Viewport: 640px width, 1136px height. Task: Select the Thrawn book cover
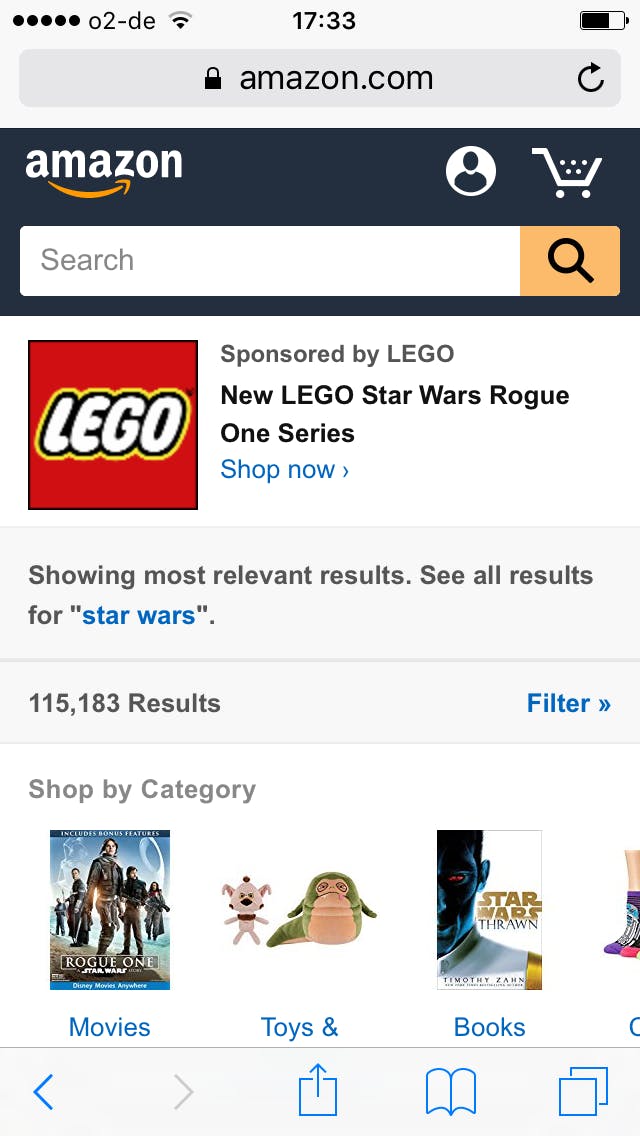point(489,909)
